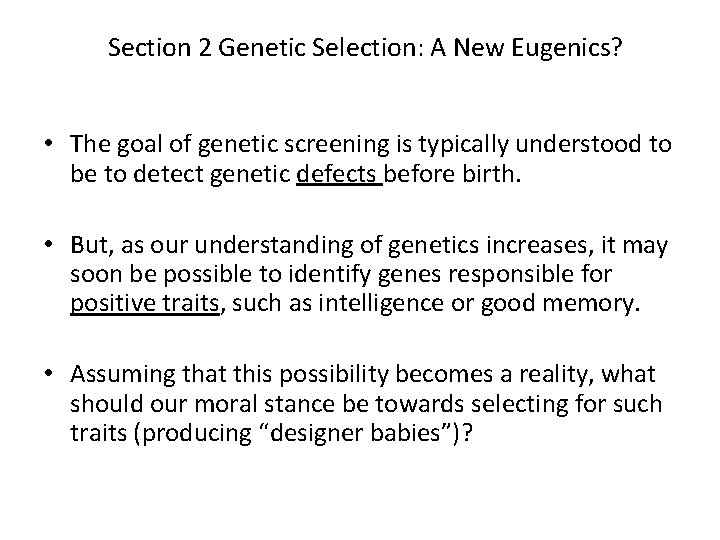Click the slide title about Genetic Selection
The height and width of the screenshot is (540, 720).
tap(365, 48)
